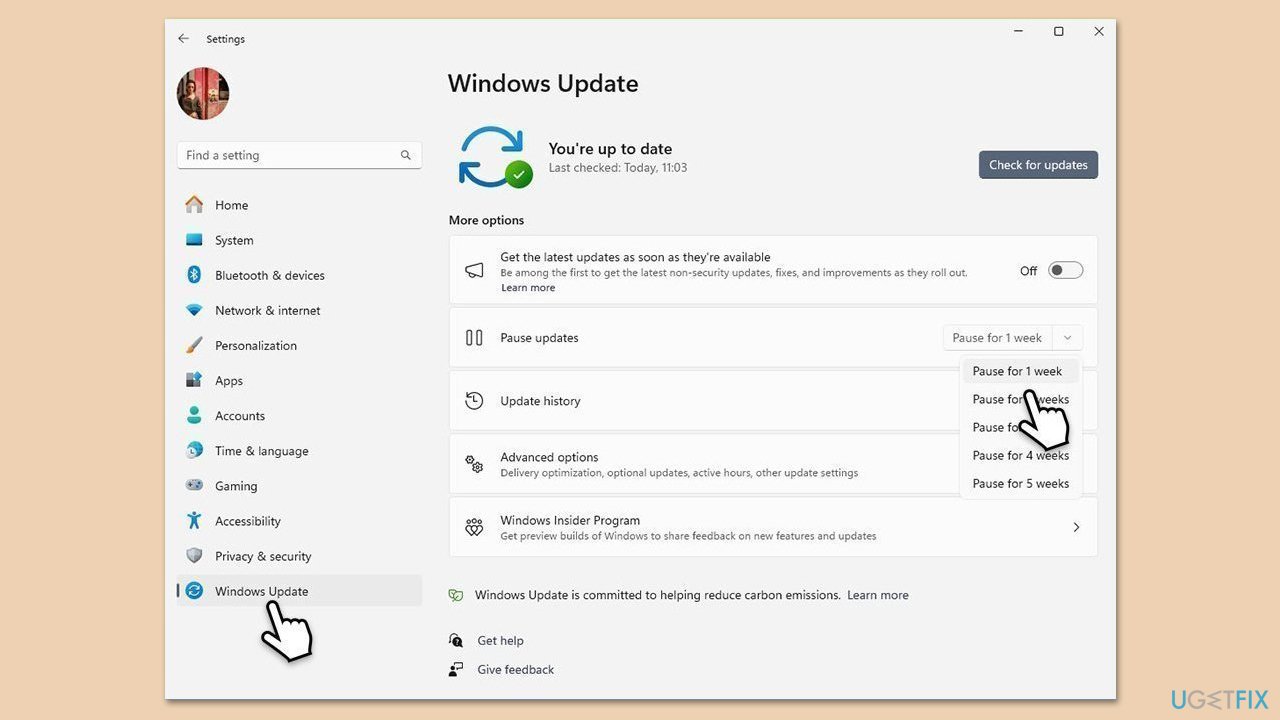1280x720 pixels.
Task: Navigate to Network & internet
Action: coord(299,310)
